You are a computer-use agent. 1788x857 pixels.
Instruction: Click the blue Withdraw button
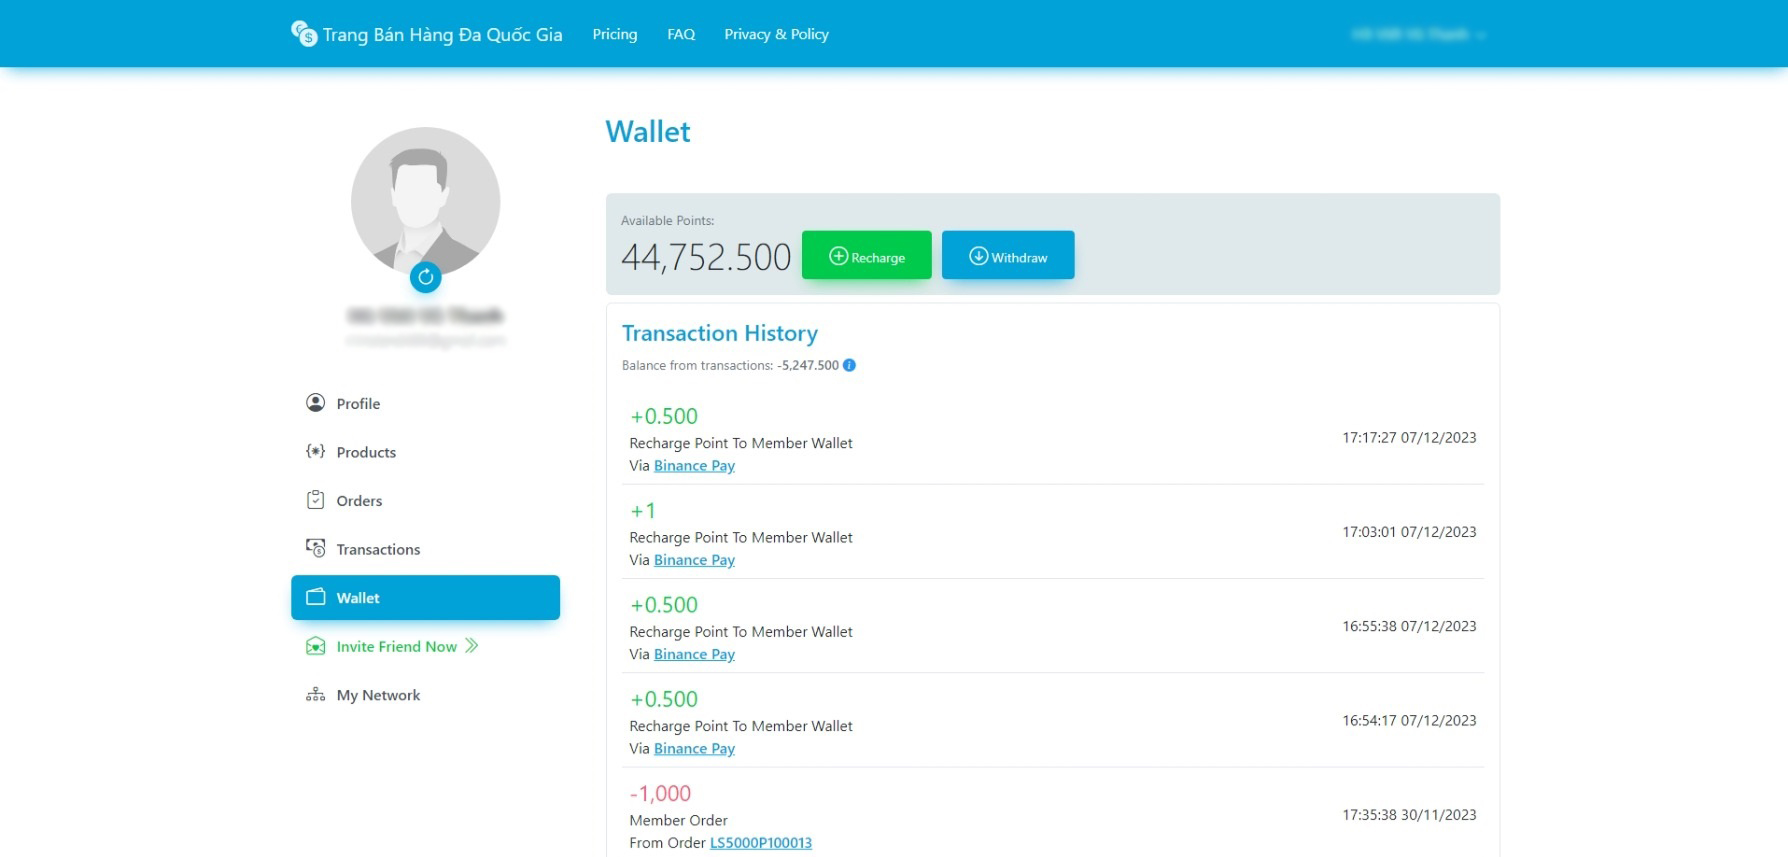click(1008, 255)
